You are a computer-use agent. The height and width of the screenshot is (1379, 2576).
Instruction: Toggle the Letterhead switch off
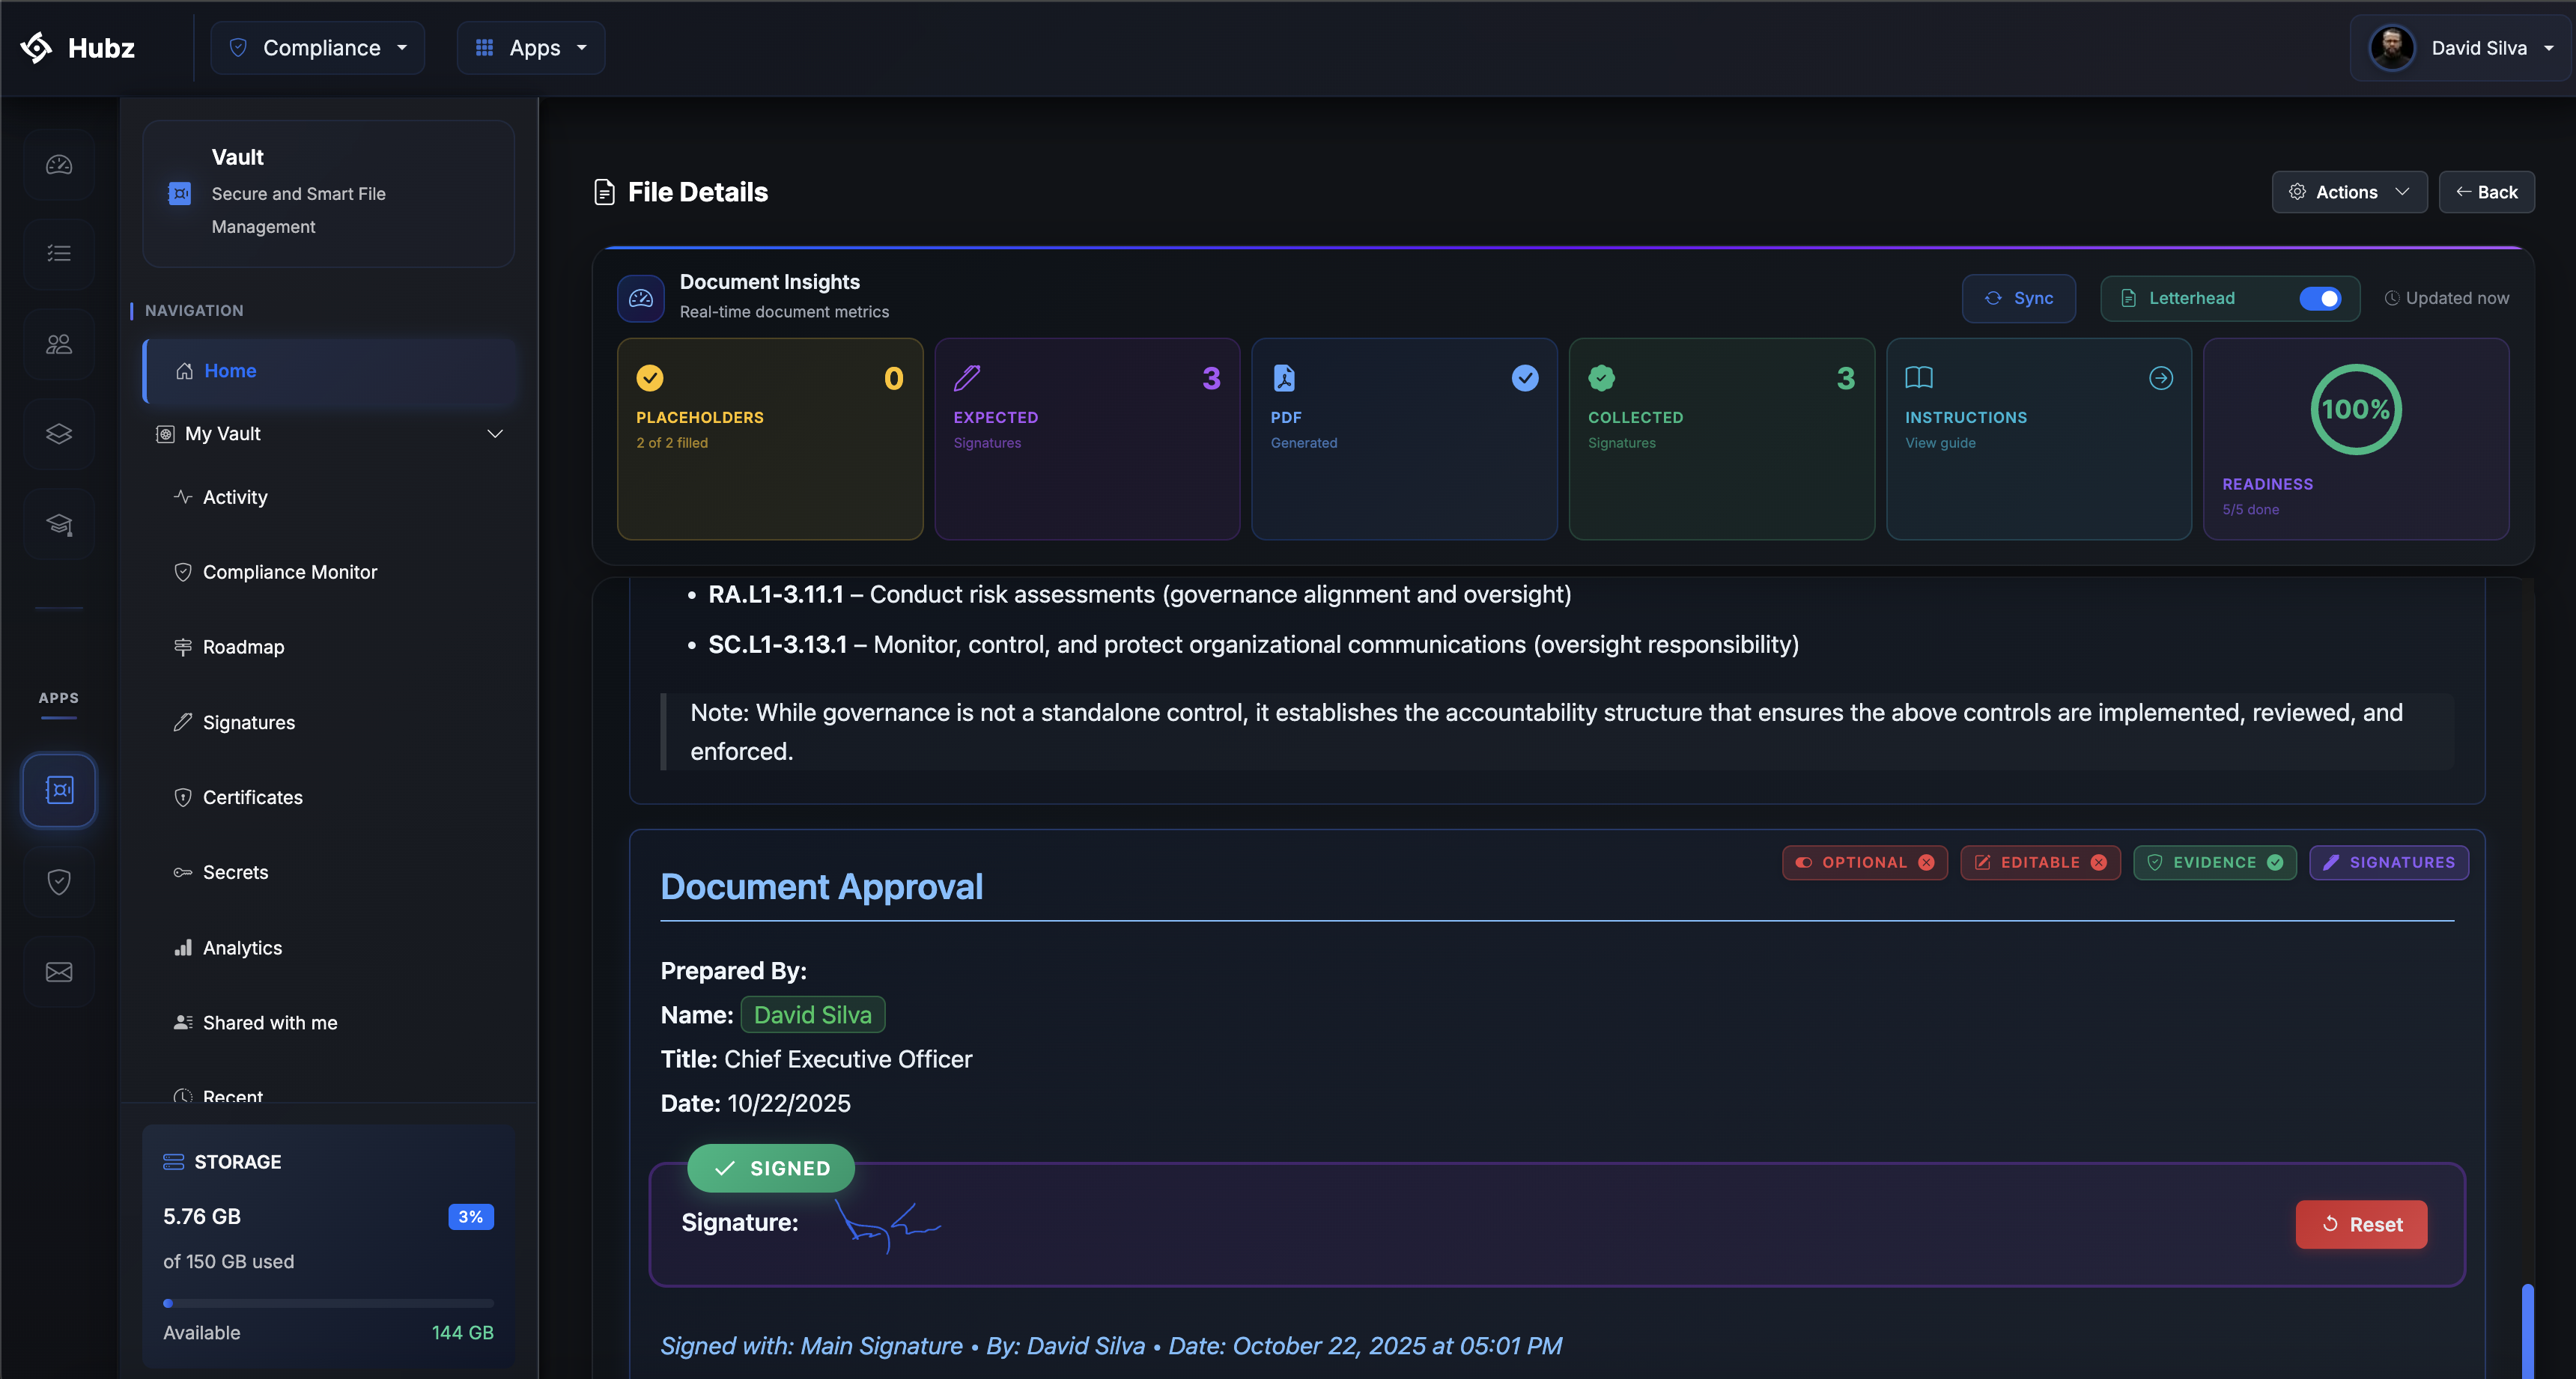[2319, 298]
